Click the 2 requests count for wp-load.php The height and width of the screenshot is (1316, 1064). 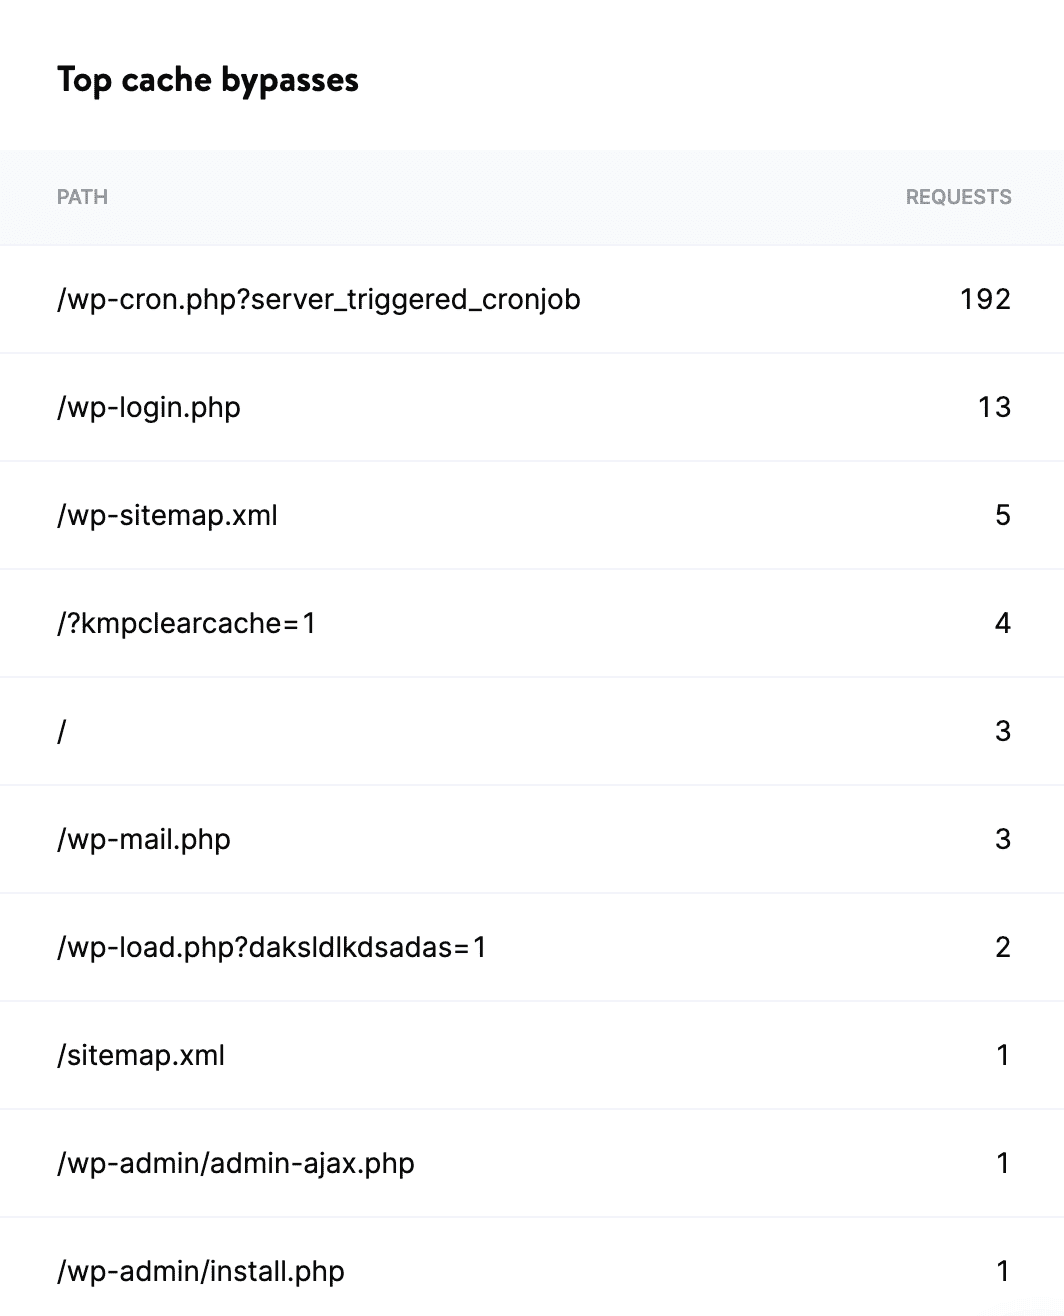(1004, 947)
